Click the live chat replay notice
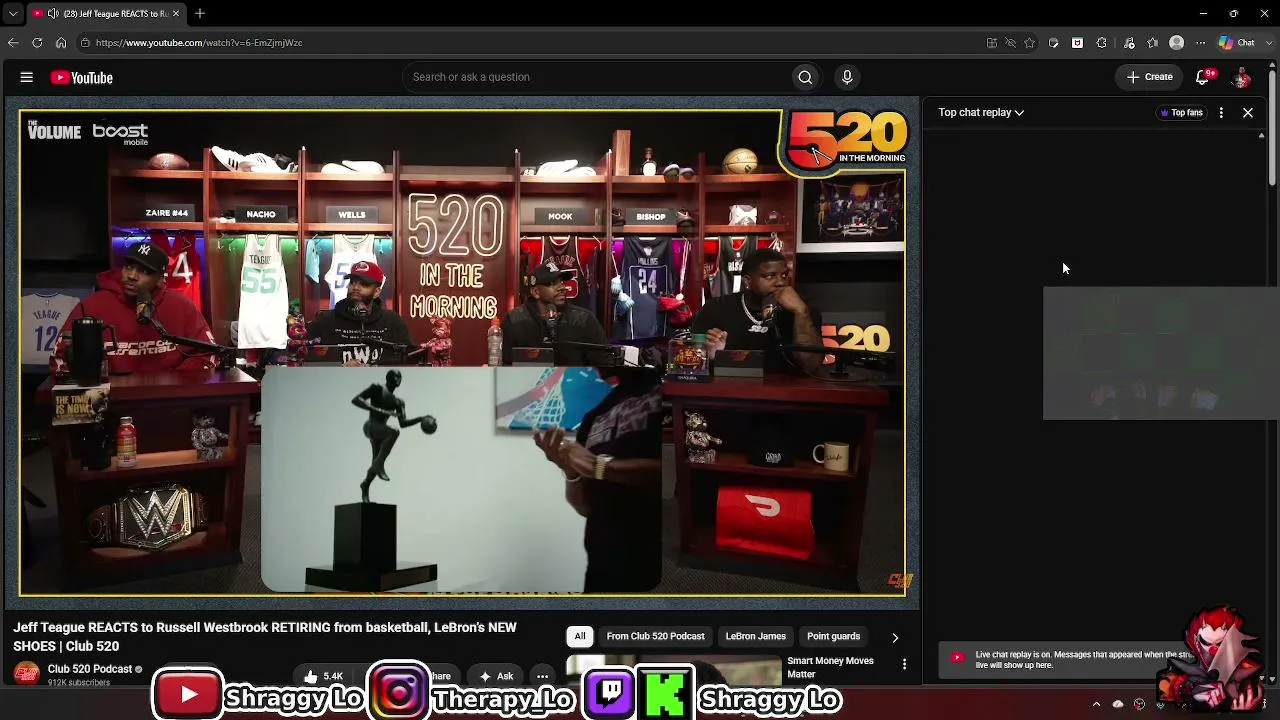The width and height of the screenshot is (1280, 720). (1085, 660)
